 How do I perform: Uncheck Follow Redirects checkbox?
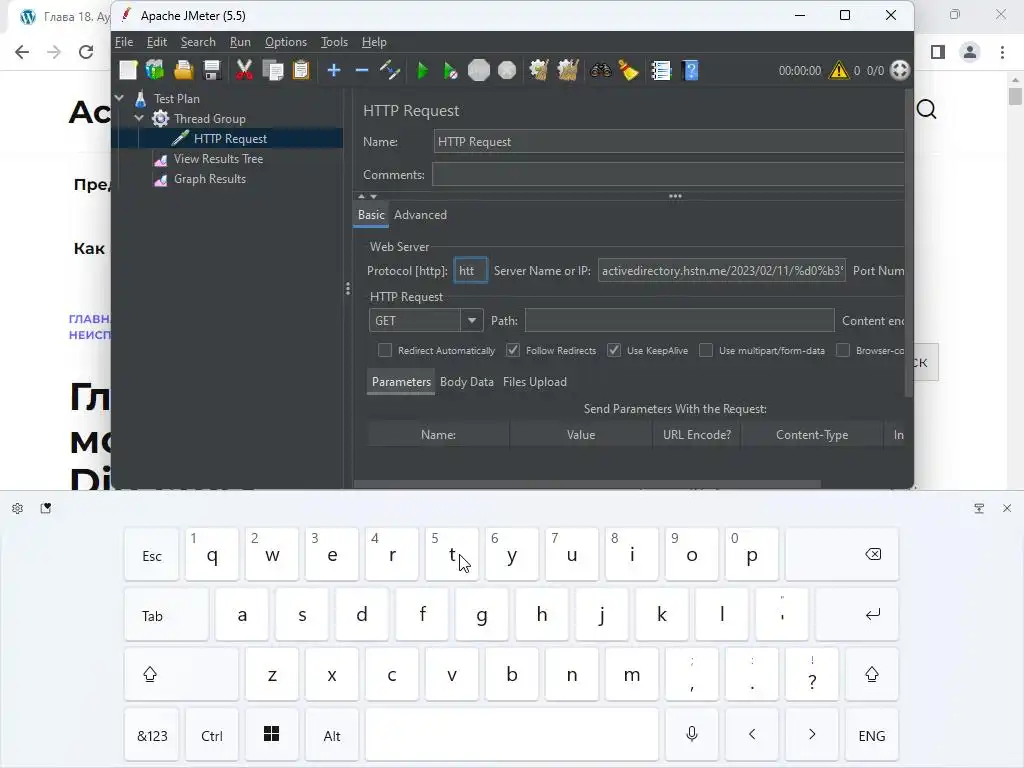tap(513, 351)
